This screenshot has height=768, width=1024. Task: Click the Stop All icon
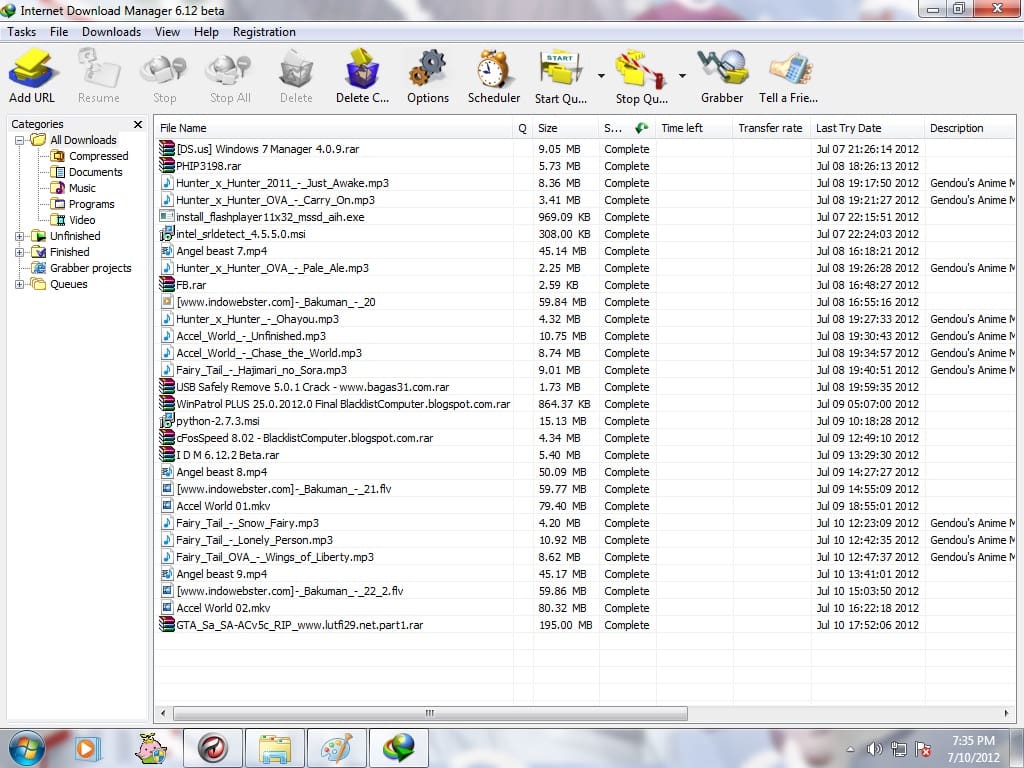click(228, 72)
